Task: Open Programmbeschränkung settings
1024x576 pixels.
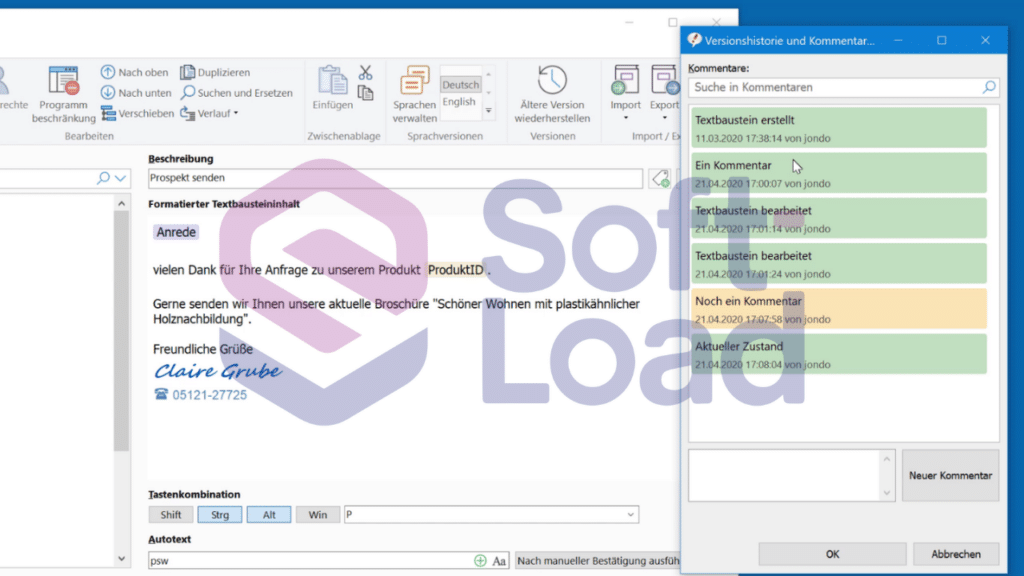Action: pos(63,94)
